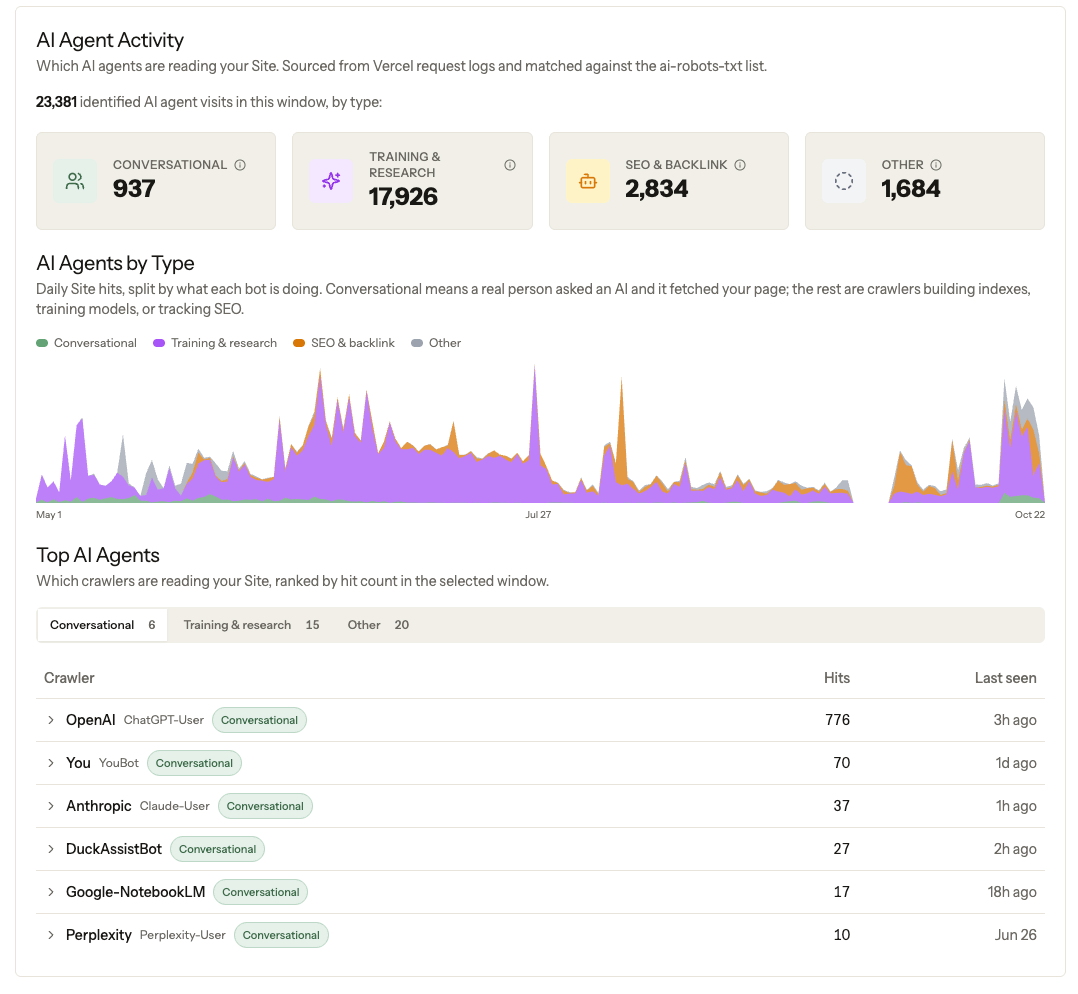Click the 2,834 SEO & Backlink count

(x=657, y=188)
